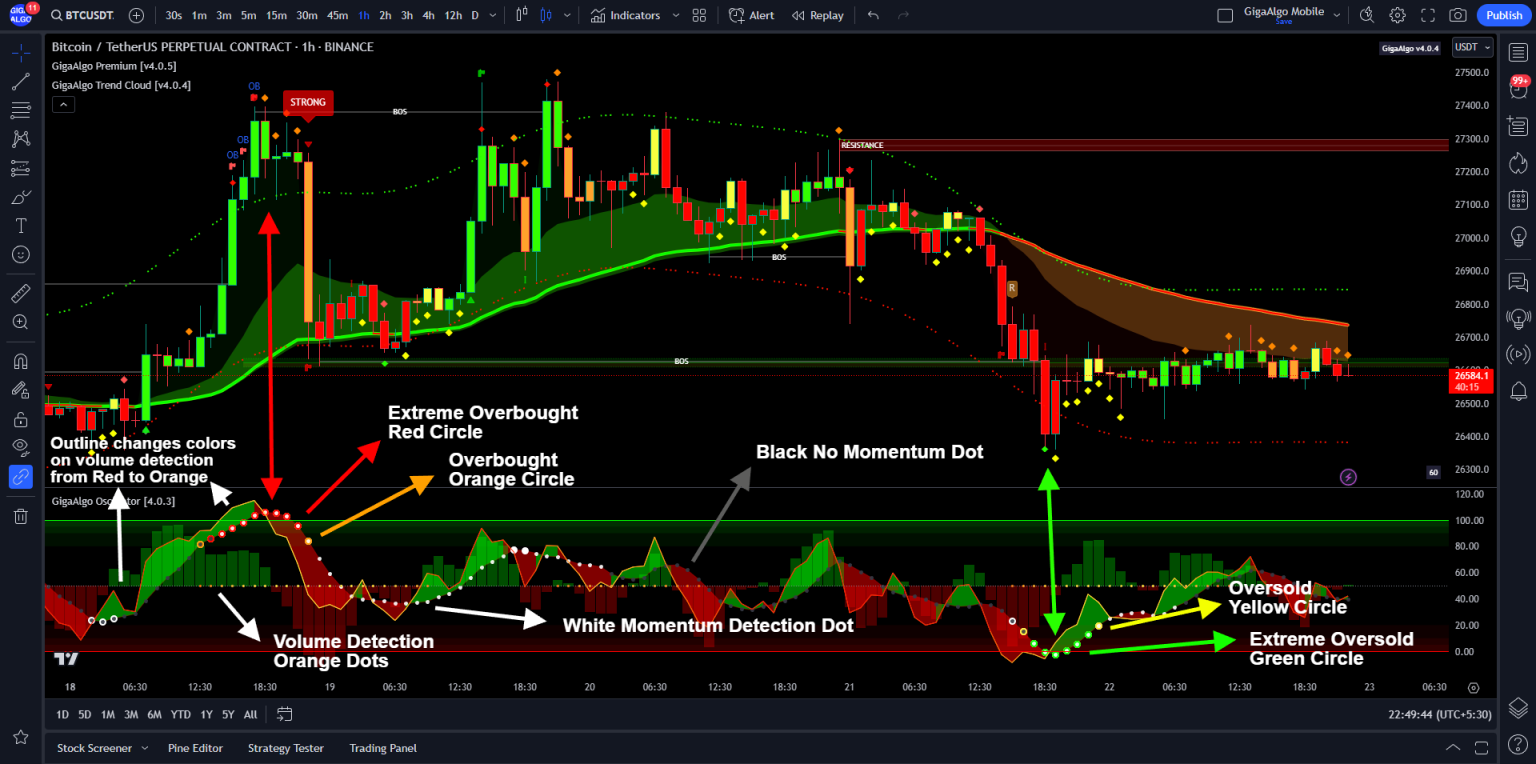Switch to the Strategy Tester tab
Image resolution: width=1536 pixels, height=764 pixels.
(285, 748)
